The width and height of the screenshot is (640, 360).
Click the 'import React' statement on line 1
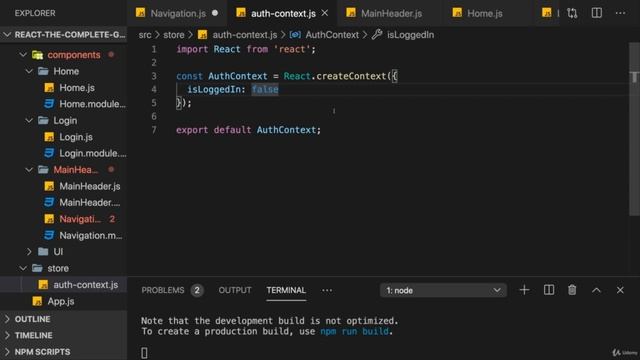coord(208,49)
